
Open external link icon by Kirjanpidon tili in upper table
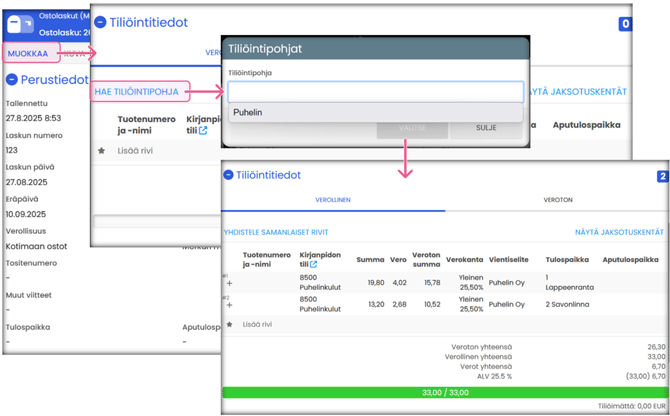tap(203, 130)
